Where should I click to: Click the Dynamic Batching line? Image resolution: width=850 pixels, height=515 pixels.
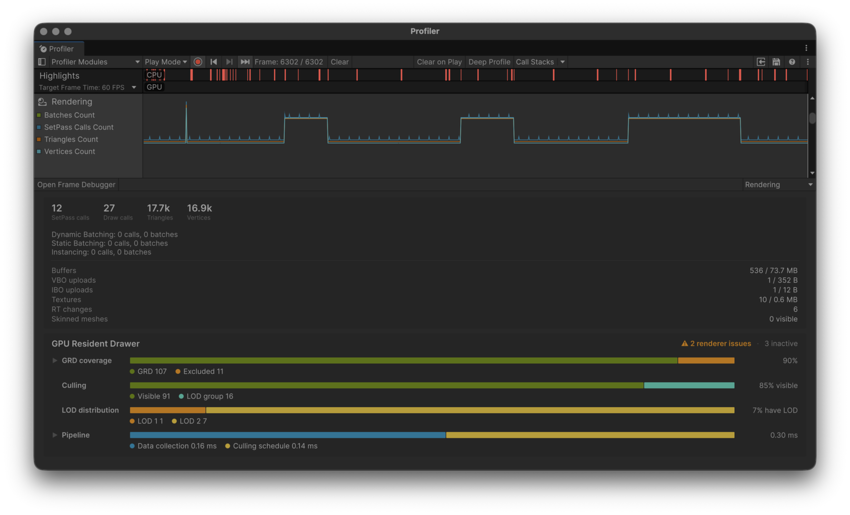tap(114, 235)
